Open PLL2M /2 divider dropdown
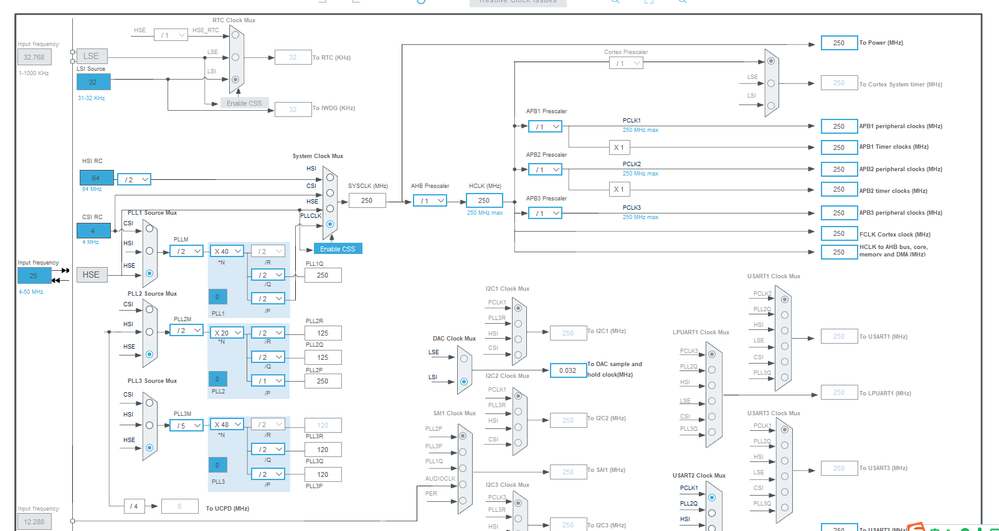Screen dimensions: 999x531 (x=186, y=331)
